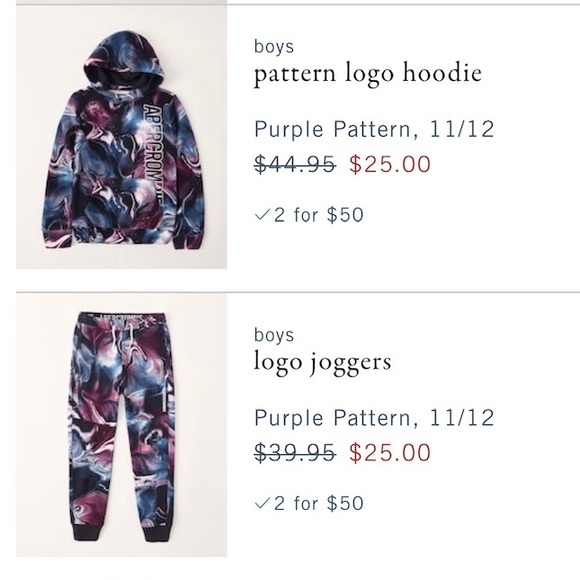The height and width of the screenshot is (580, 580).
Task: Click the joggers sale price $25.00
Action: (390, 452)
